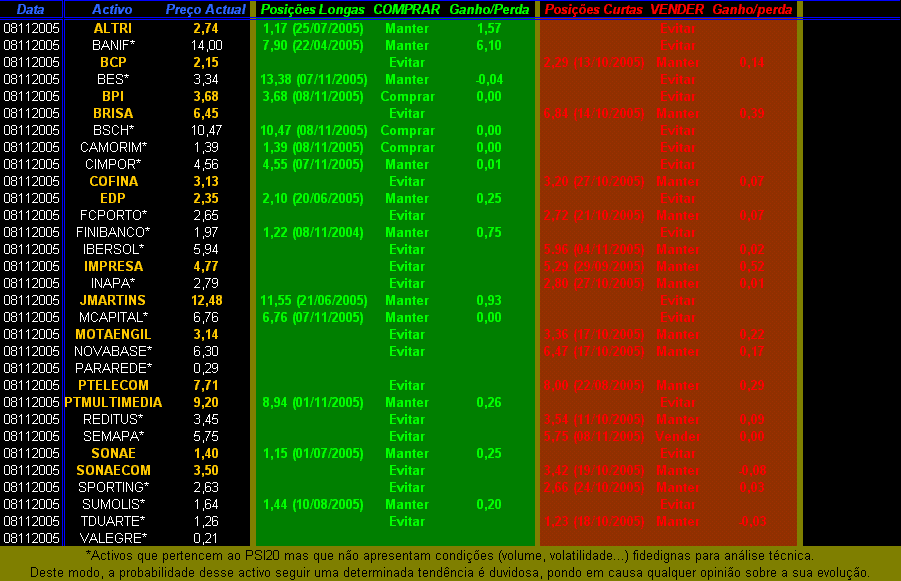Select the SONAE asset name
This screenshot has width=901, height=581.
(x=113, y=453)
